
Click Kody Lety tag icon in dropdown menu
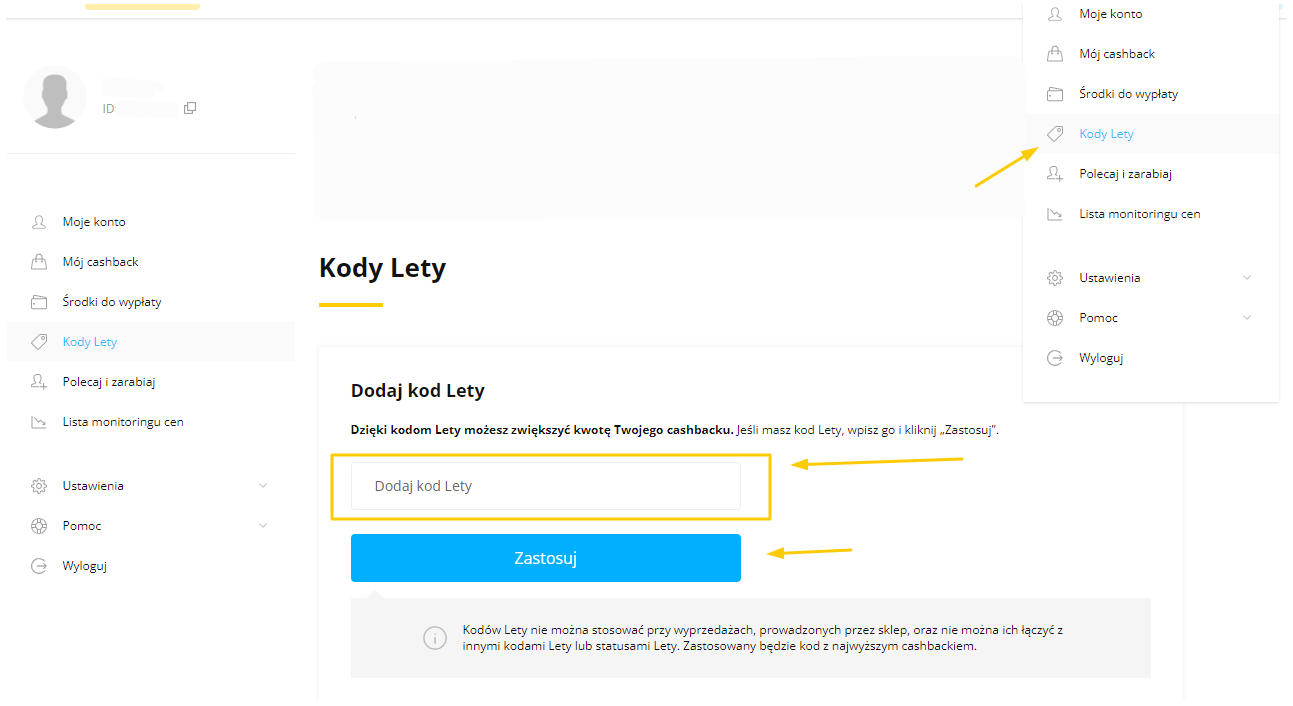click(x=1055, y=134)
